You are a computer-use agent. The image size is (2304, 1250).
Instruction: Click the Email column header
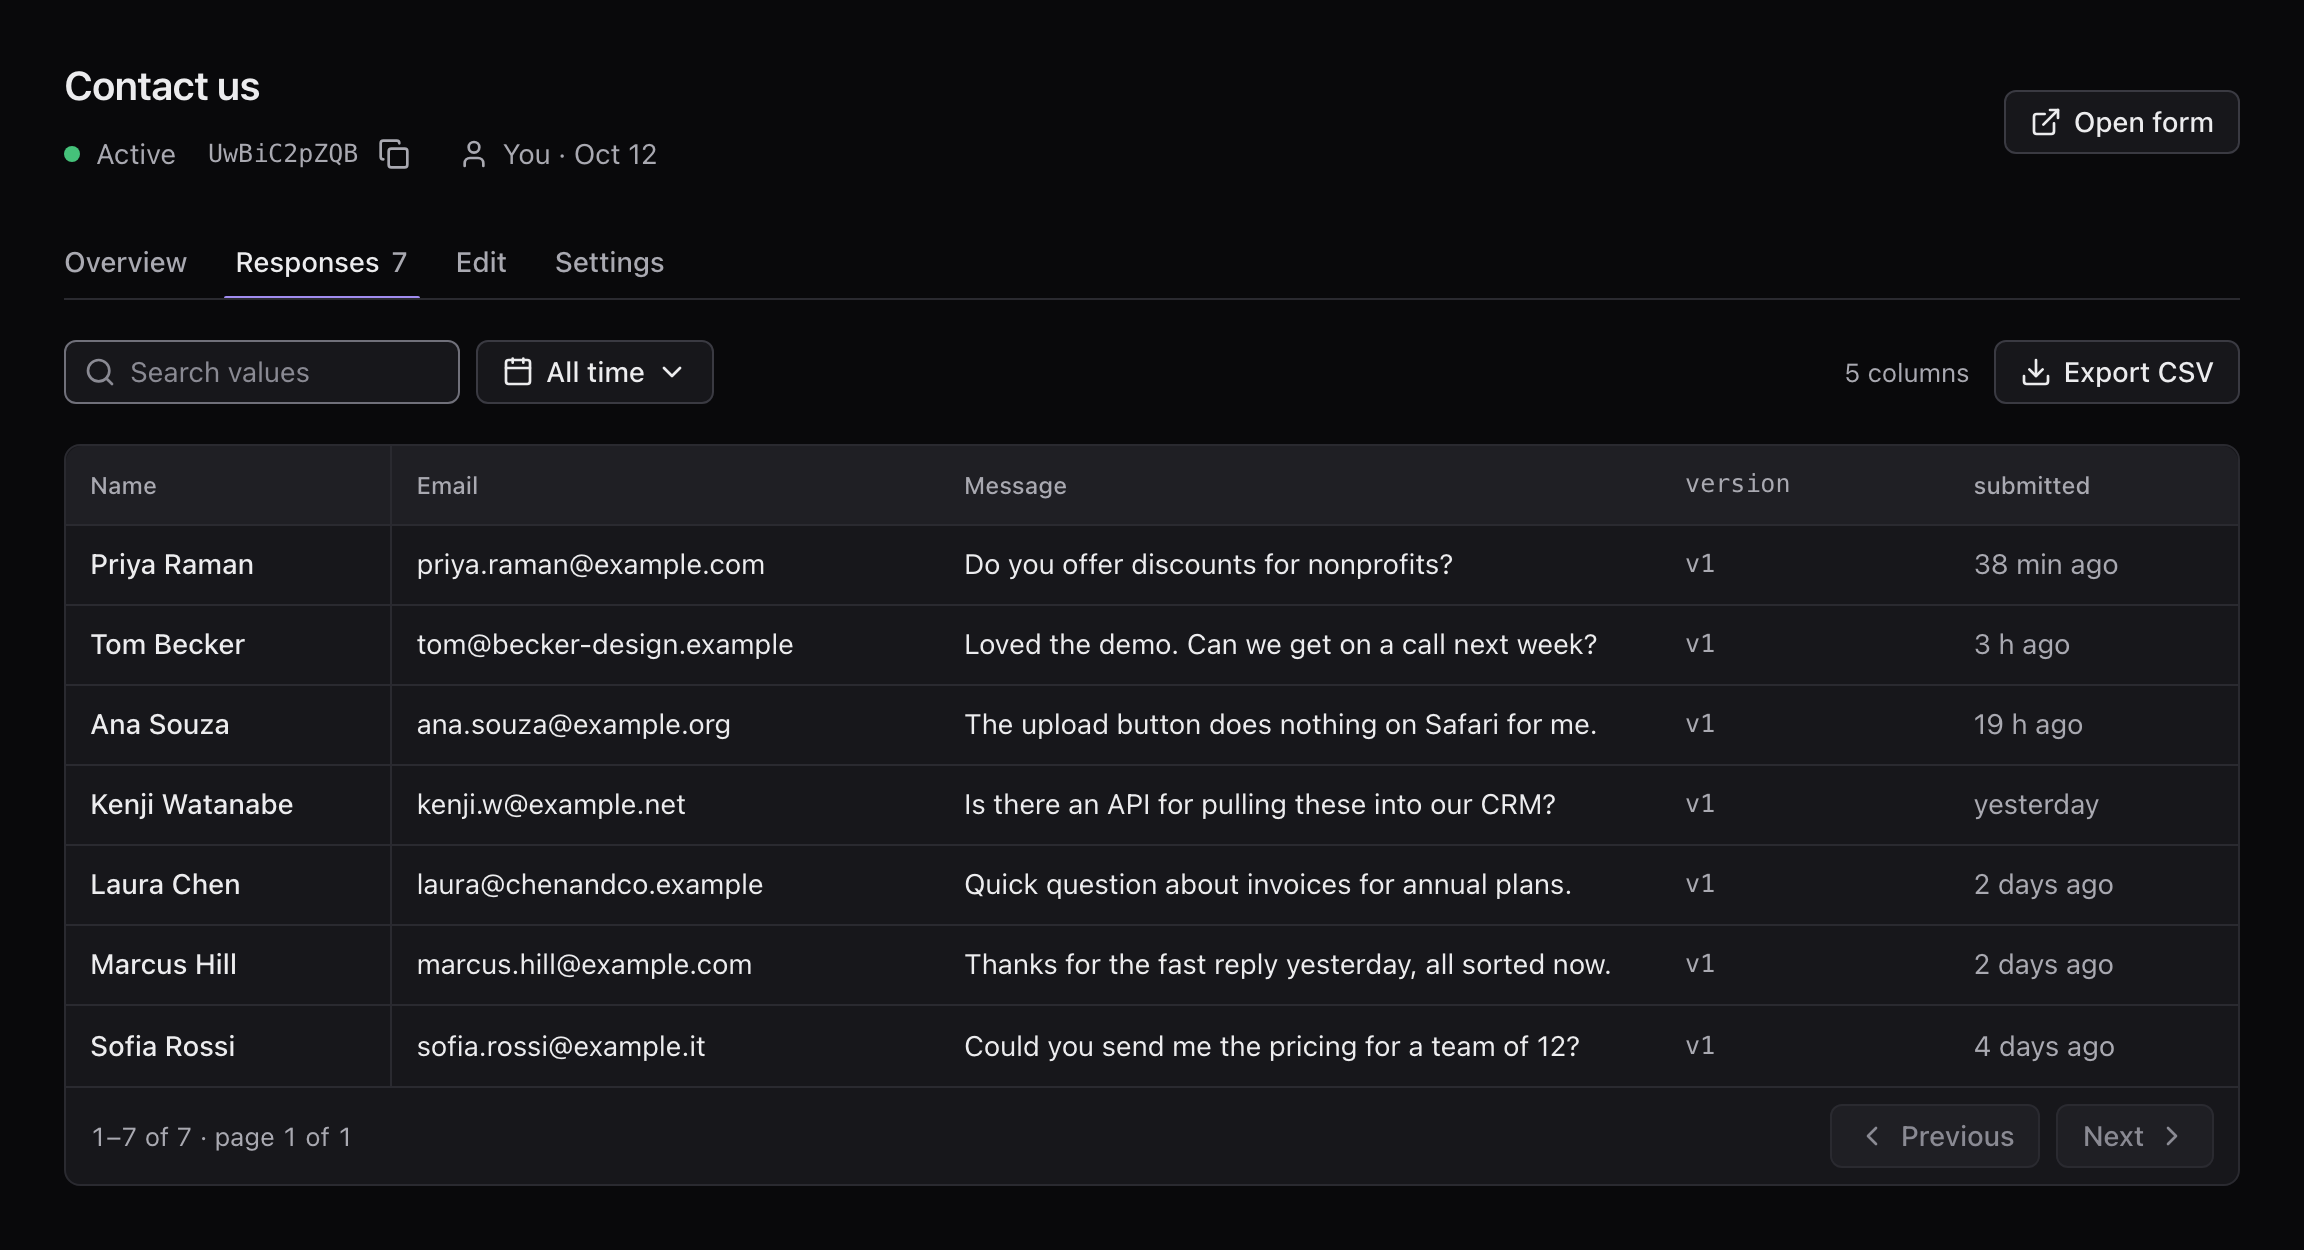point(447,486)
